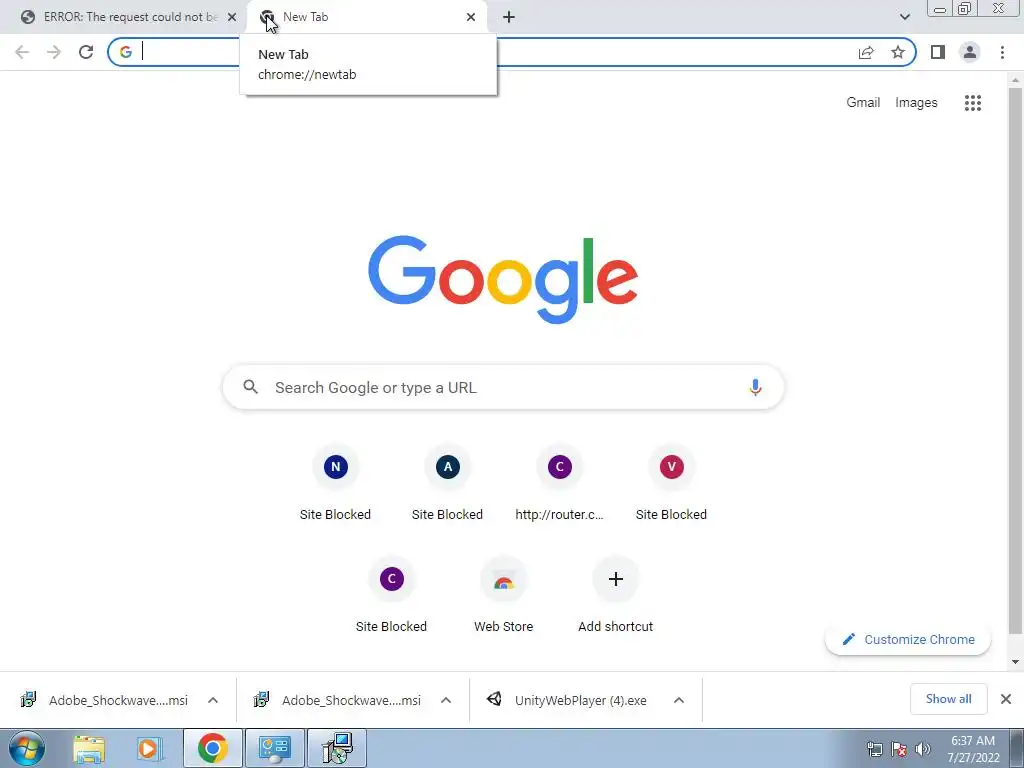Share this page via the share icon

(866, 52)
